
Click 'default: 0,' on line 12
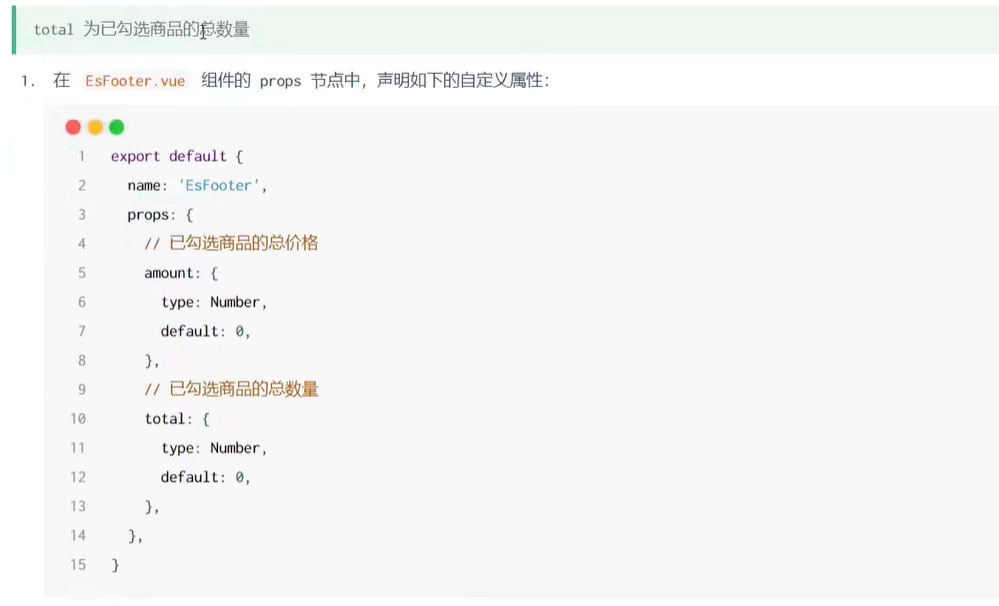point(205,477)
